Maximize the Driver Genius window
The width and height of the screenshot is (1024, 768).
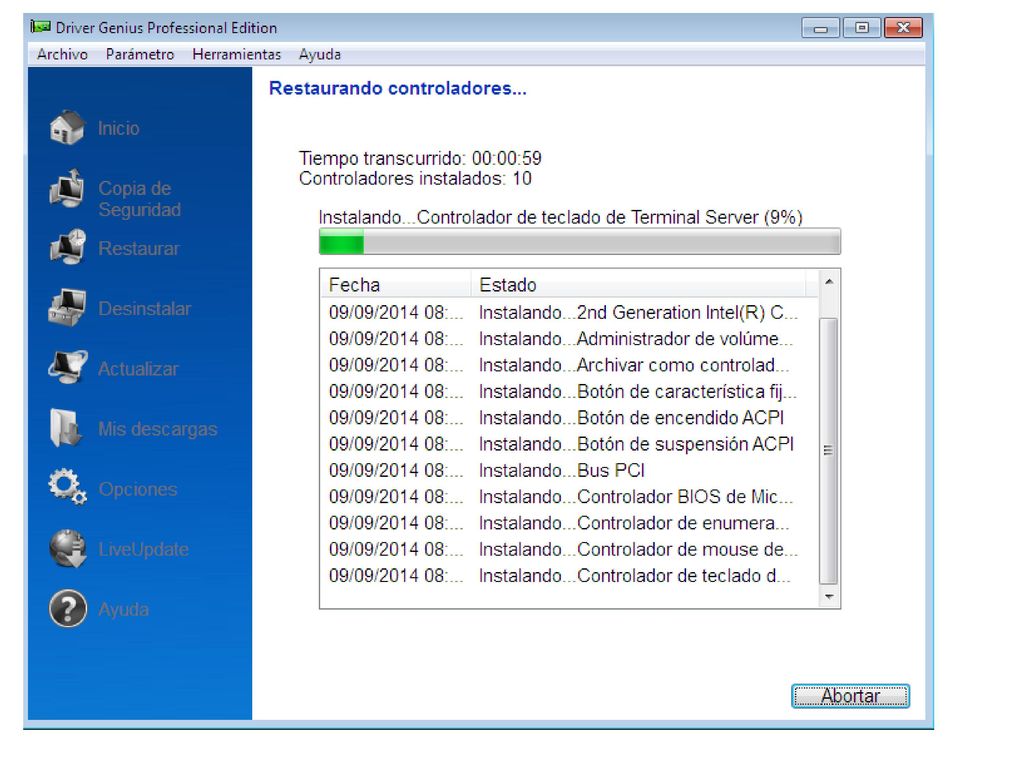(x=862, y=28)
